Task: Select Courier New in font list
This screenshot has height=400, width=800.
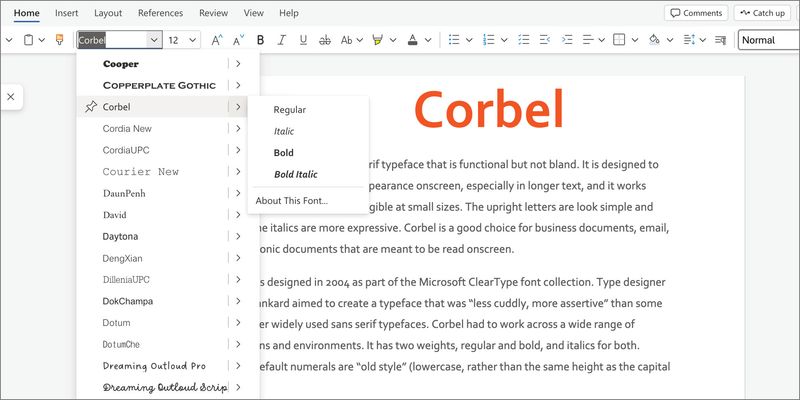Action: click(x=141, y=171)
